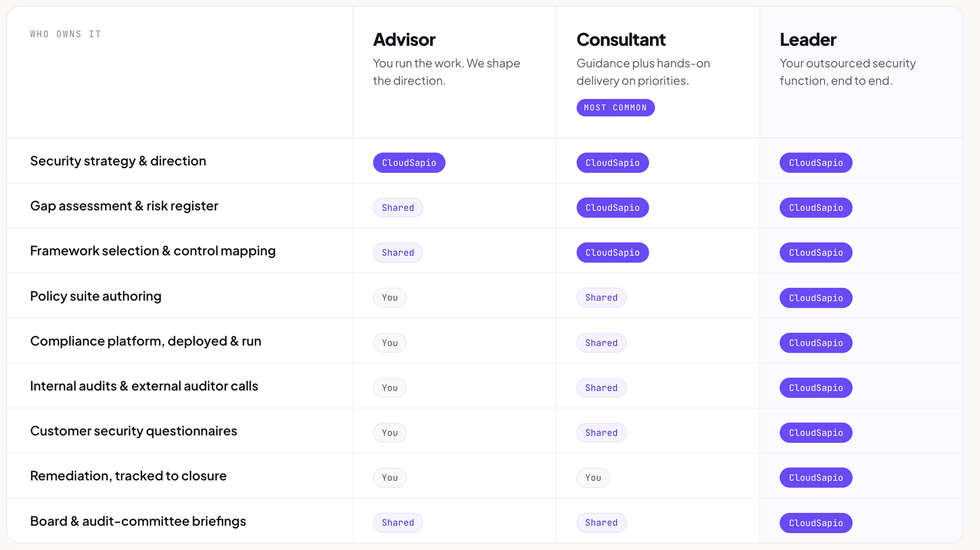Click Shared badge for Compliance platform under Consultant
Image resolution: width=980 pixels, height=550 pixels.
(601, 342)
